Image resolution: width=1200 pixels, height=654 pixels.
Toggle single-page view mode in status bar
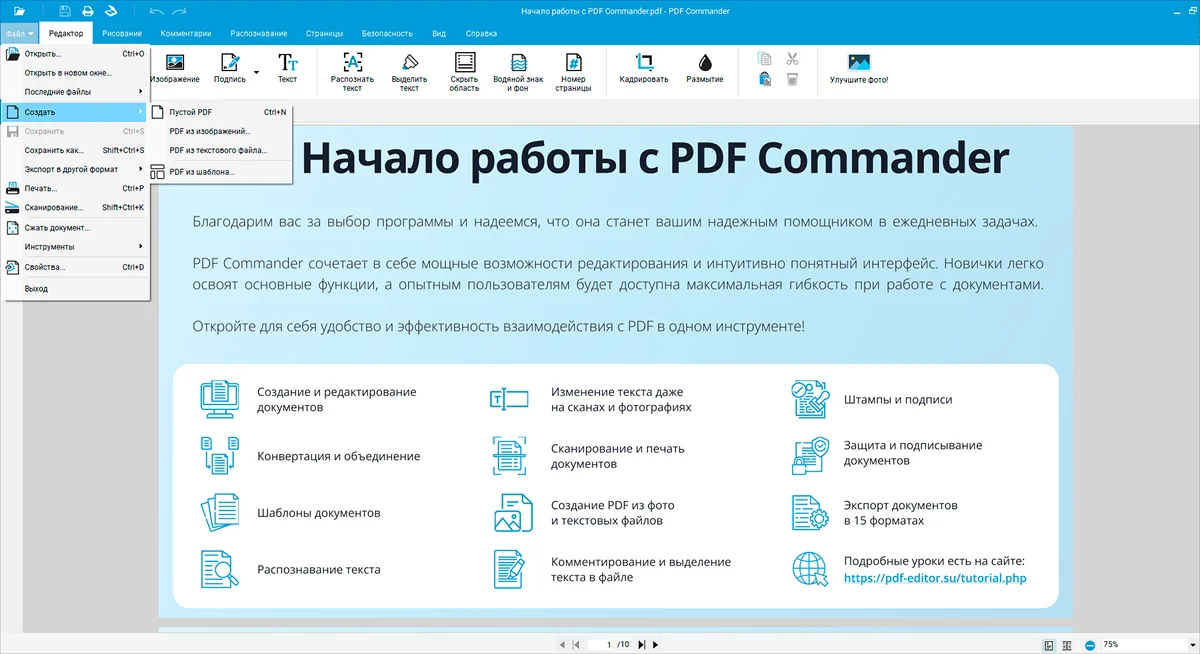point(1049,645)
